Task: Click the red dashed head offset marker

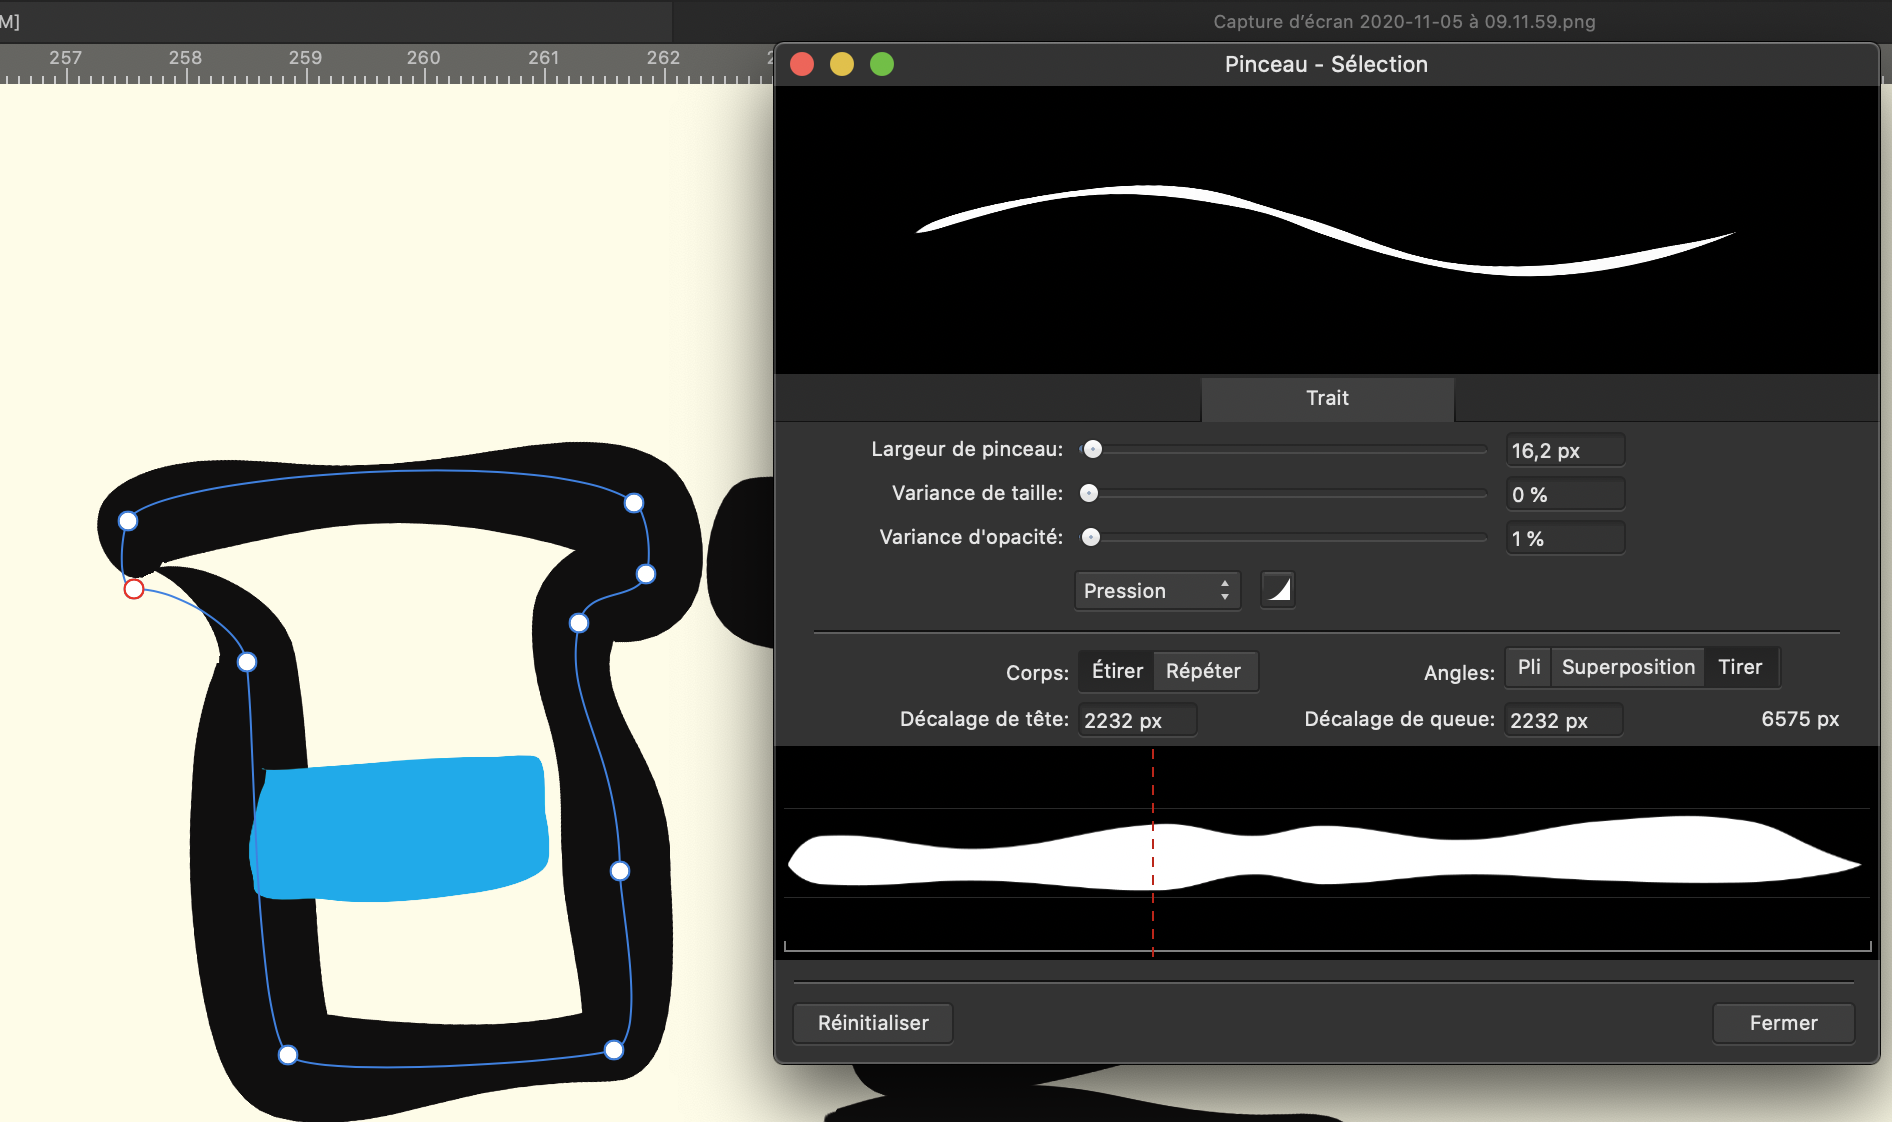Action: point(1153,852)
